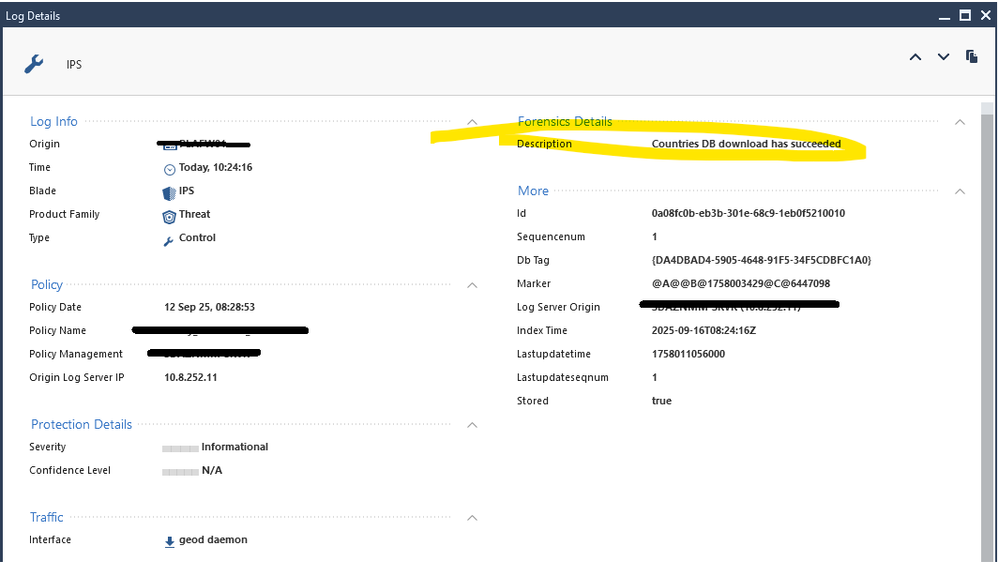Click the Threat product family icon
This screenshot has height=563, width=998.
point(169,216)
